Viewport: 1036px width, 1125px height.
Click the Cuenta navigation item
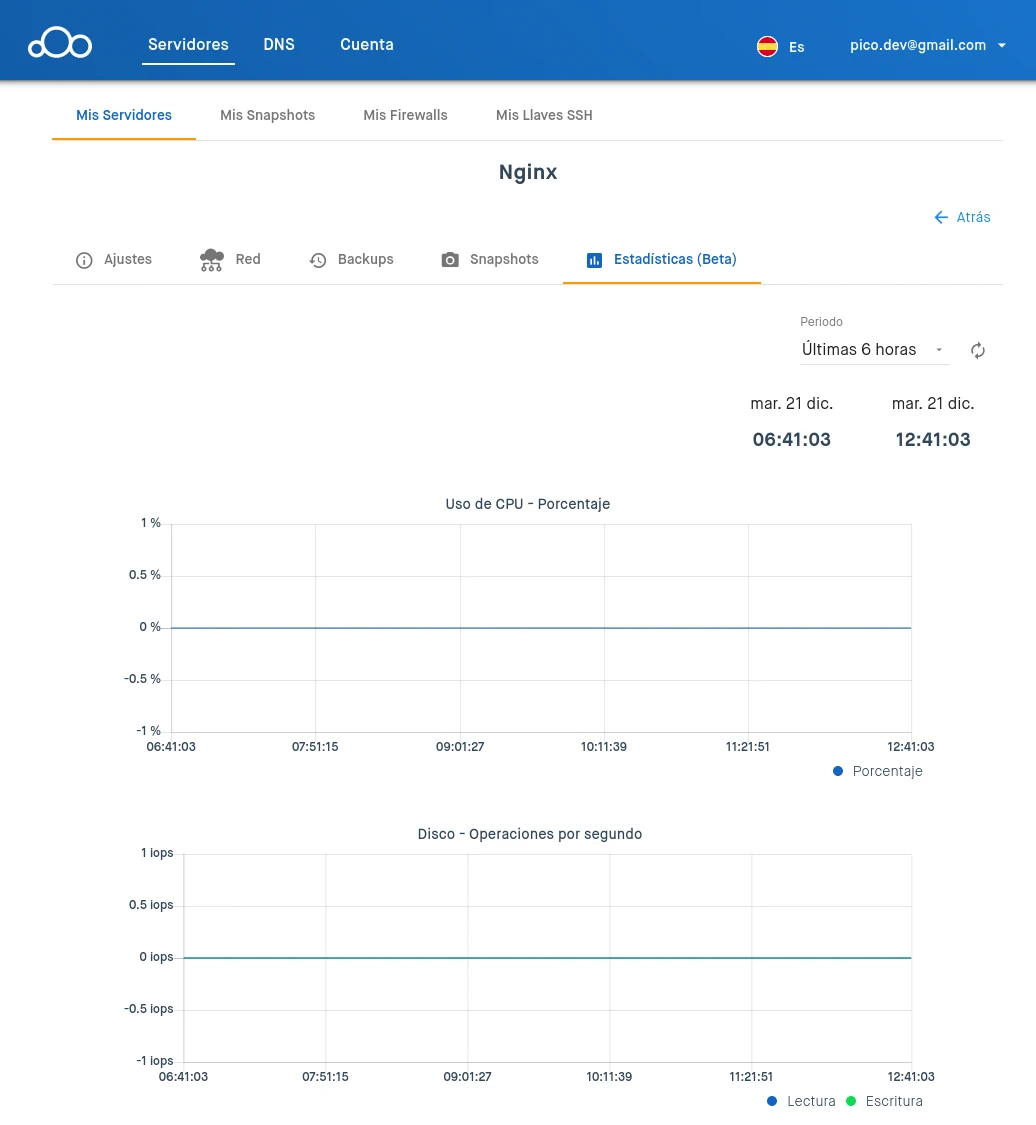[367, 45]
